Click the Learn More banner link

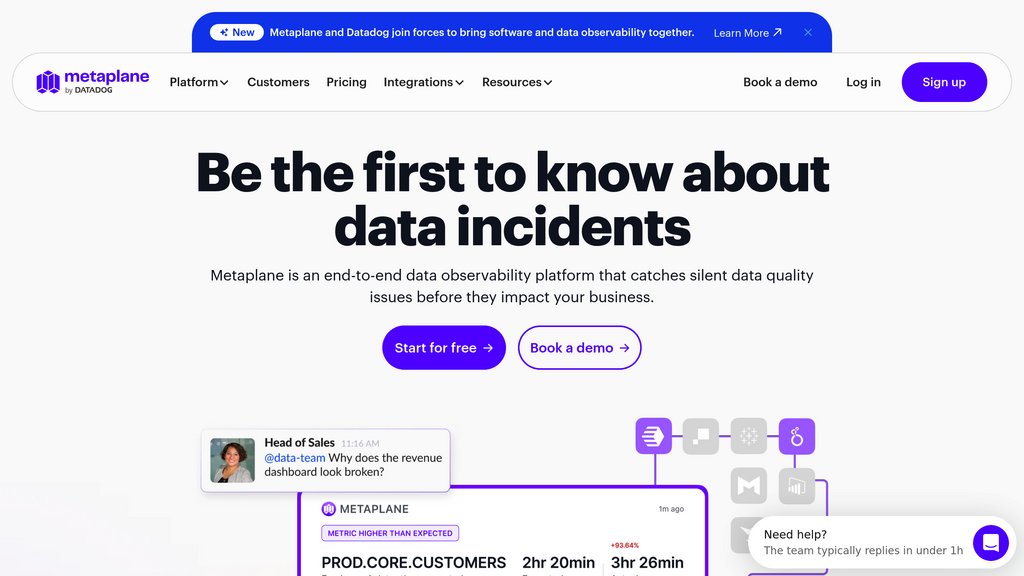747,33
